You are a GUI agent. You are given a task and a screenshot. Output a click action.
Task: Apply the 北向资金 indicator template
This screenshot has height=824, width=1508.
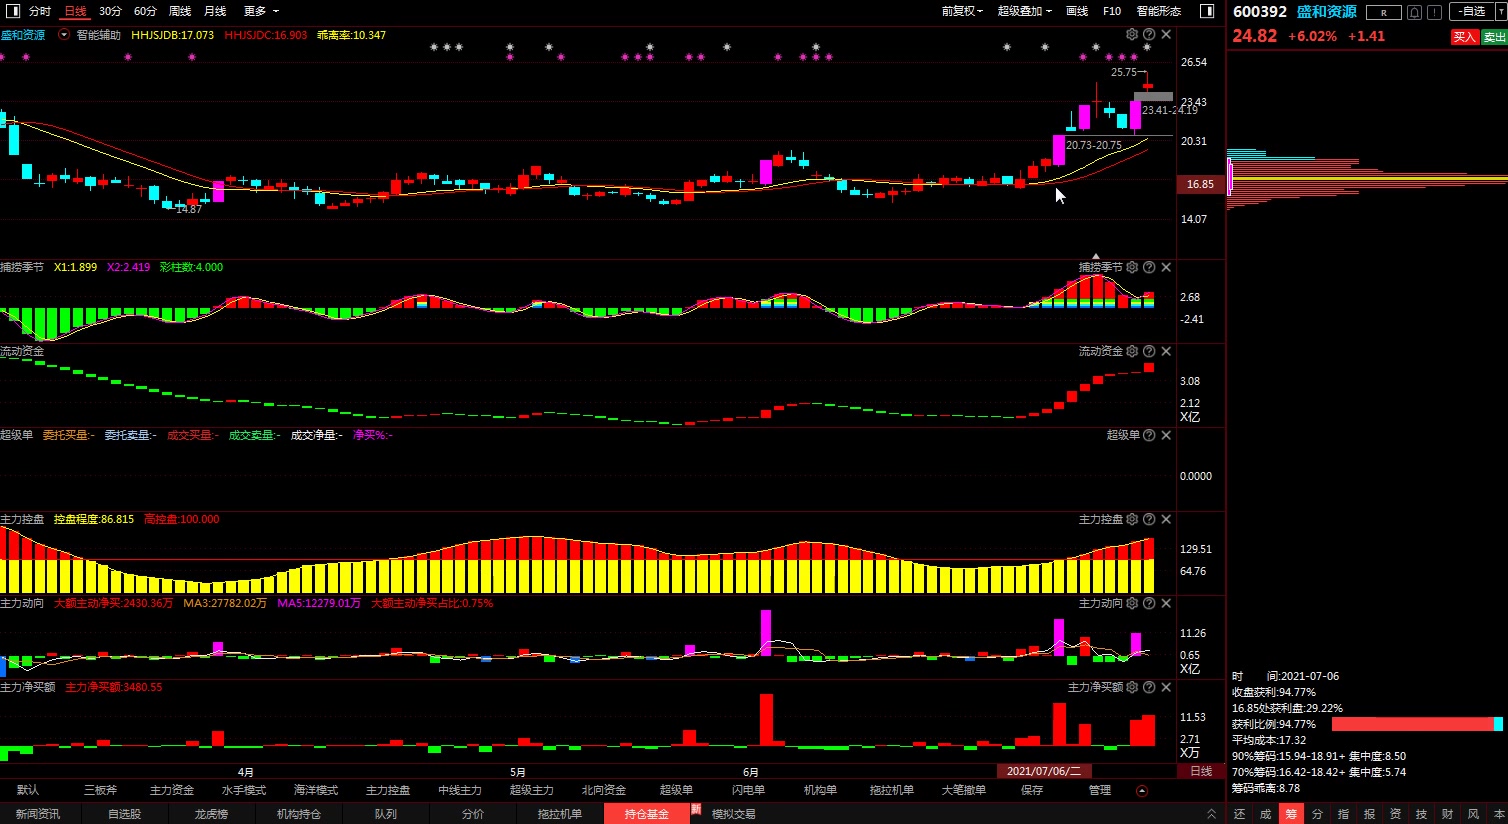[604, 790]
